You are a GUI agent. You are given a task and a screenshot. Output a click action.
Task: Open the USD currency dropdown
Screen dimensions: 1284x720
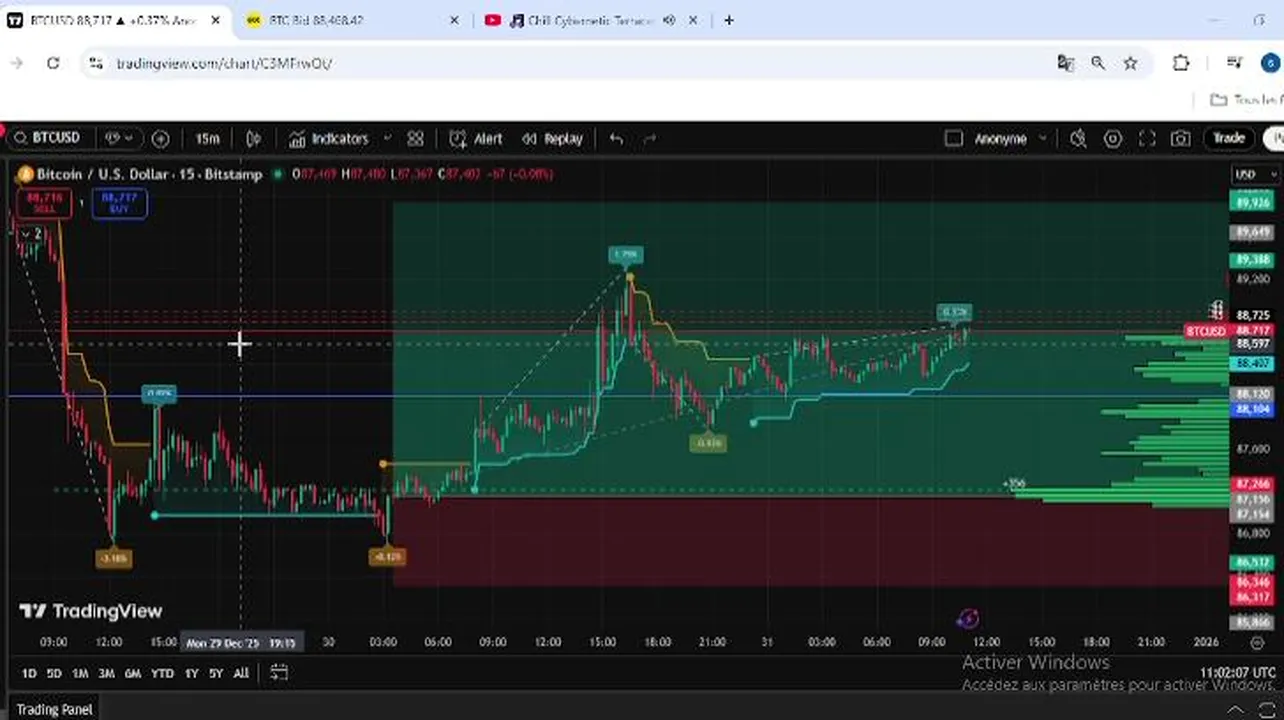tap(1254, 174)
